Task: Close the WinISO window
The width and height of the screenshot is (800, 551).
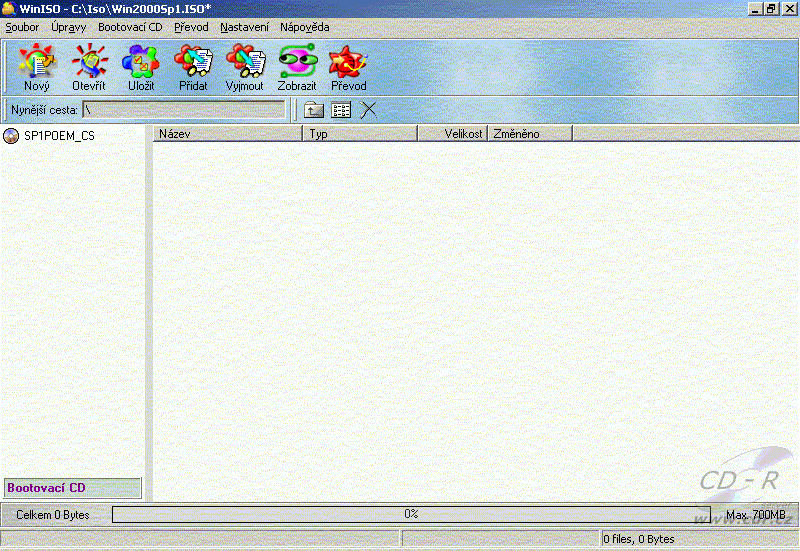Action: click(x=789, y=9)
